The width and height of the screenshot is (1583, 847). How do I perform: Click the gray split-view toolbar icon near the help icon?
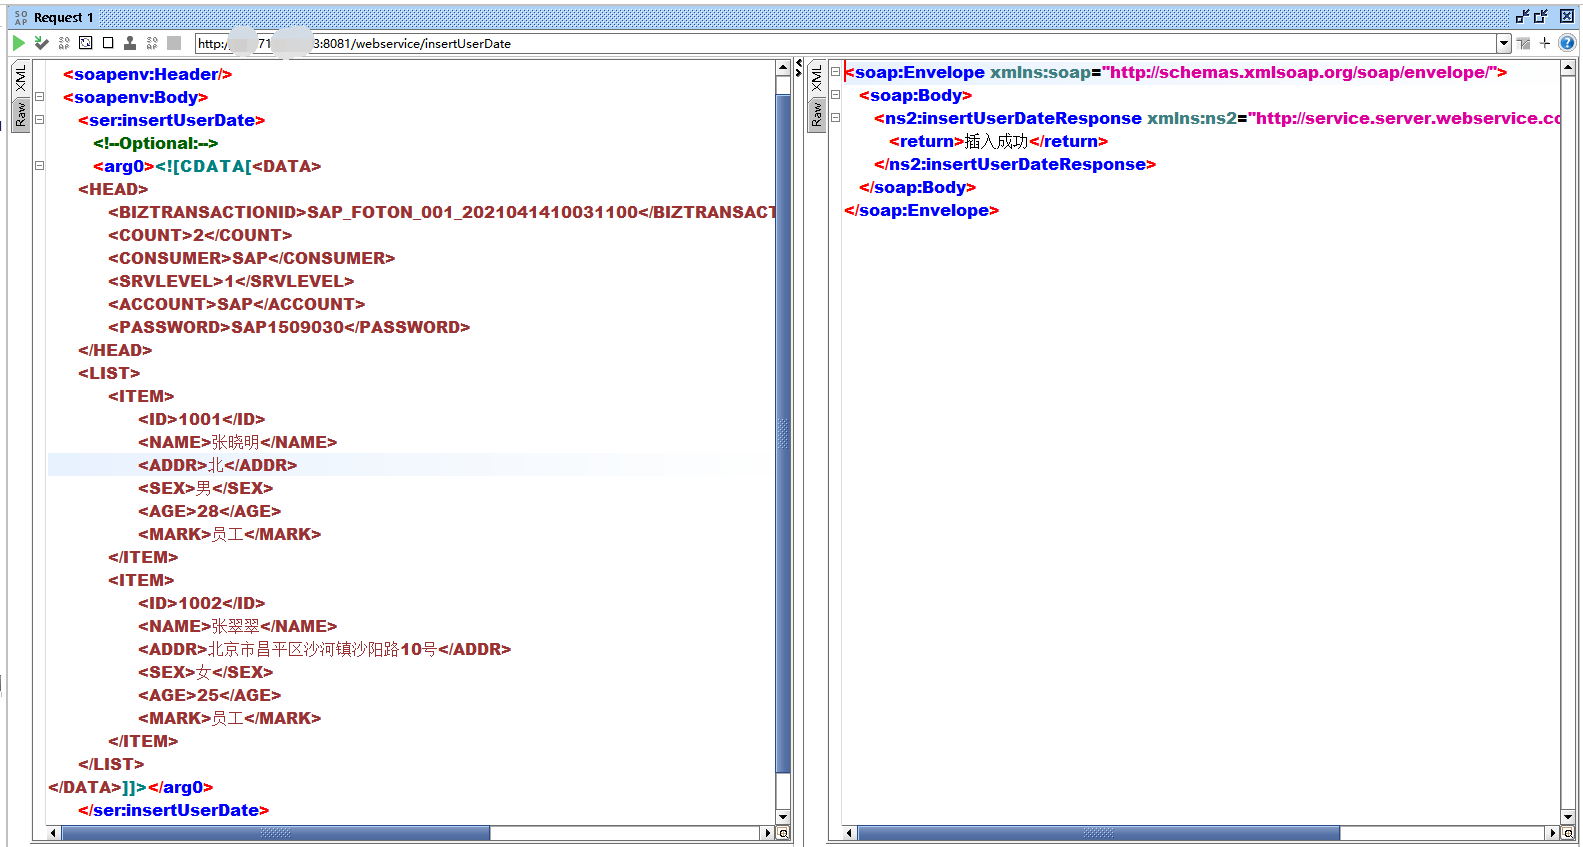click(x=1524, y=43)
